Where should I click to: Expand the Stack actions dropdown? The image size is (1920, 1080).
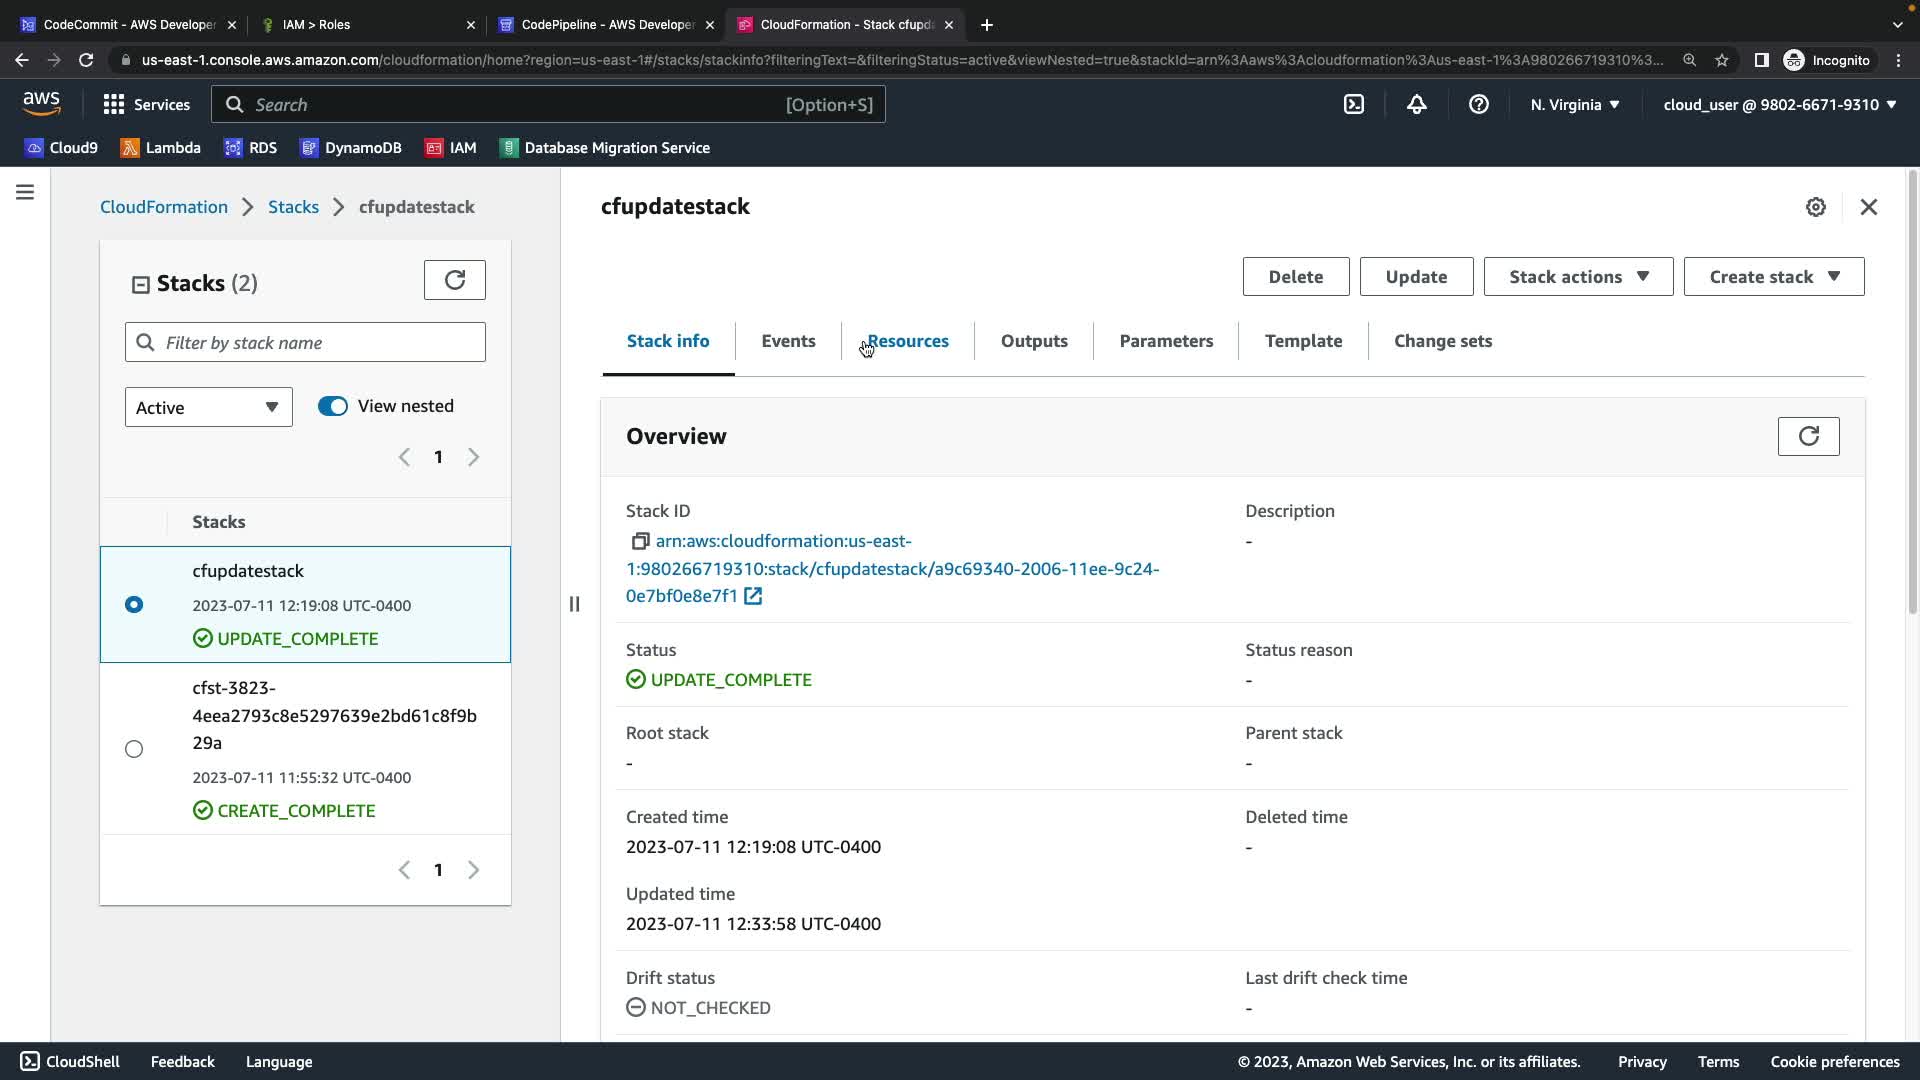[x=1577, y=277]
